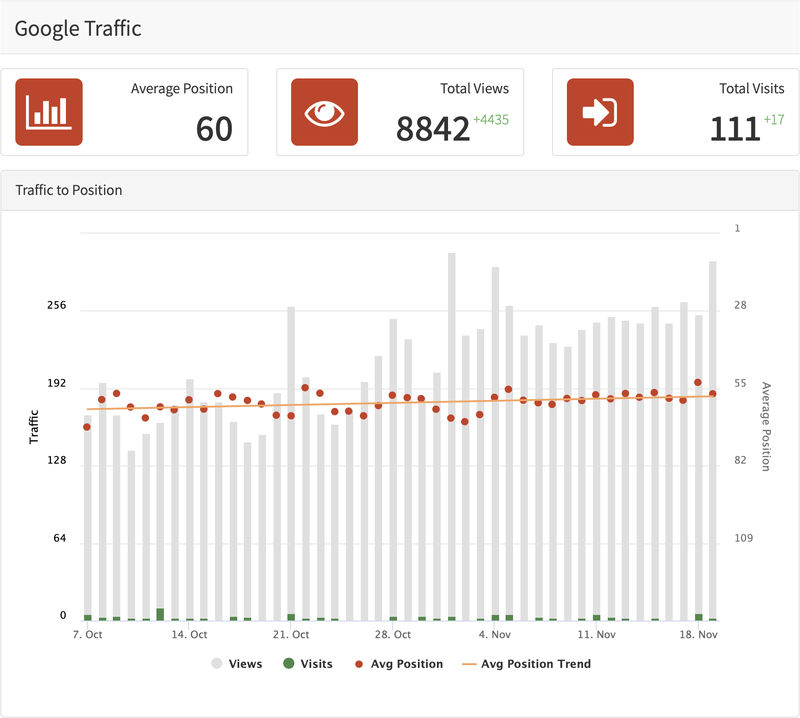Click the 192 traffic axis label

[x=57, y=383]
